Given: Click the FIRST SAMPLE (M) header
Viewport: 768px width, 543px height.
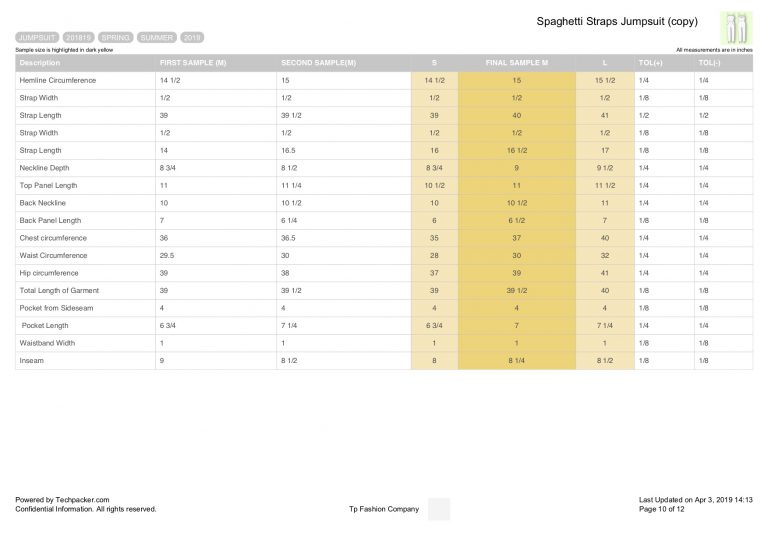Looking at the screenshot, I should (193, 63).
